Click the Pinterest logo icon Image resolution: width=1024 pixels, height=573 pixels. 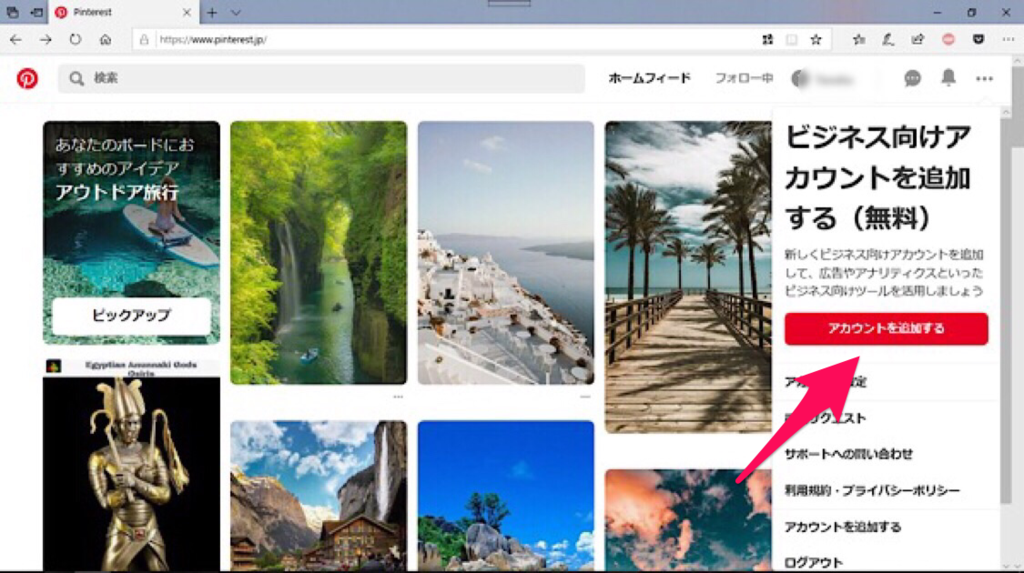click(27, 78)
